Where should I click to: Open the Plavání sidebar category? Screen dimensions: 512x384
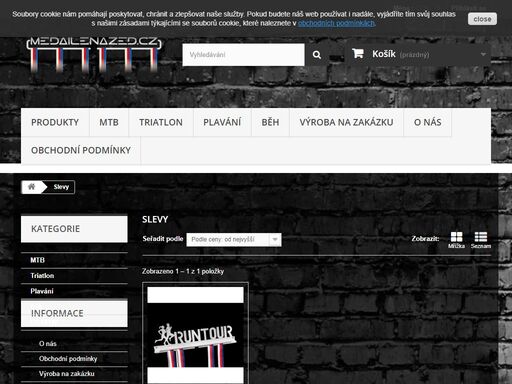pyautogui.click(x=42, y=291)
